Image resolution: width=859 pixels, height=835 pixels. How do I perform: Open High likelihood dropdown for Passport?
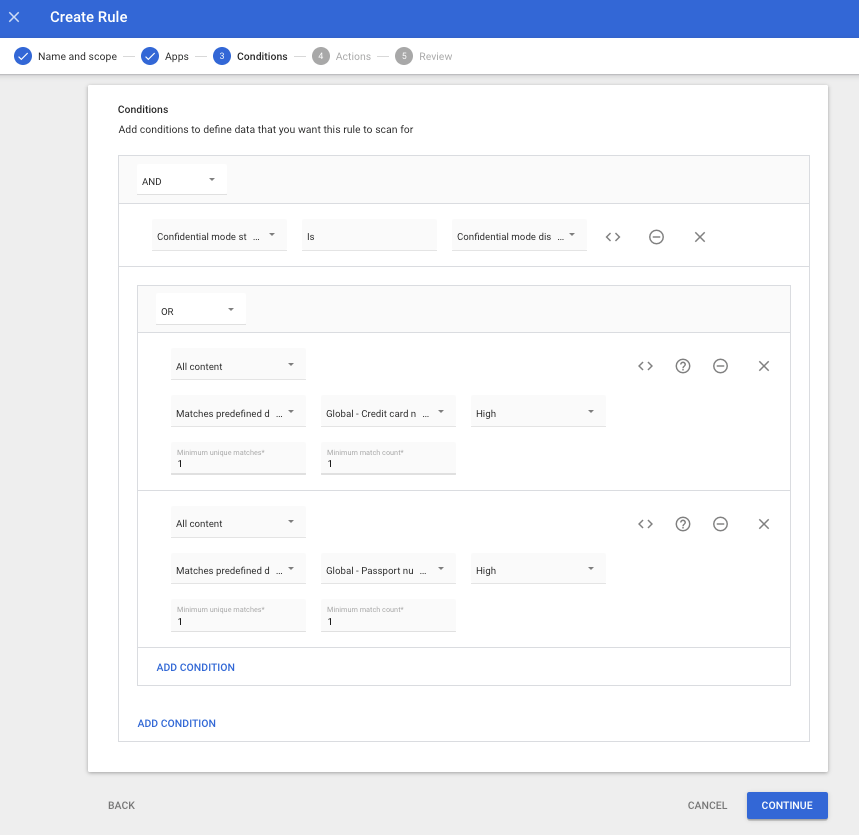[x=538, y=569]
